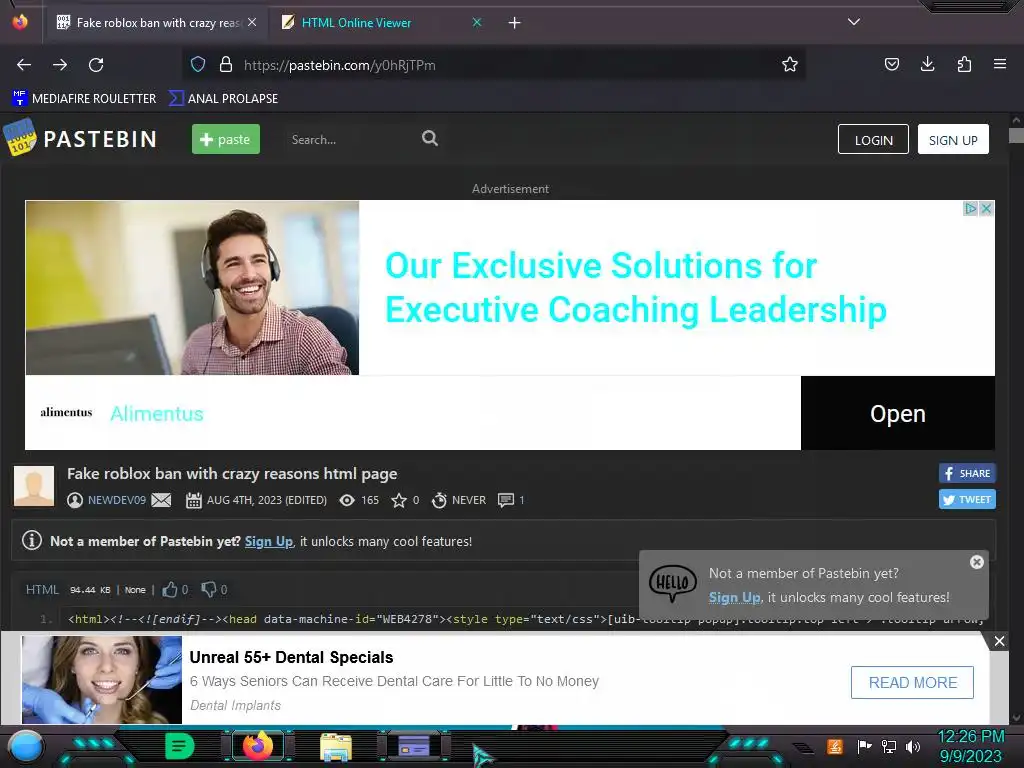This screenshot has width=1024, height=768.
Task: Open the File Explorer taskbar icon
Action: (x=336, y=747)
